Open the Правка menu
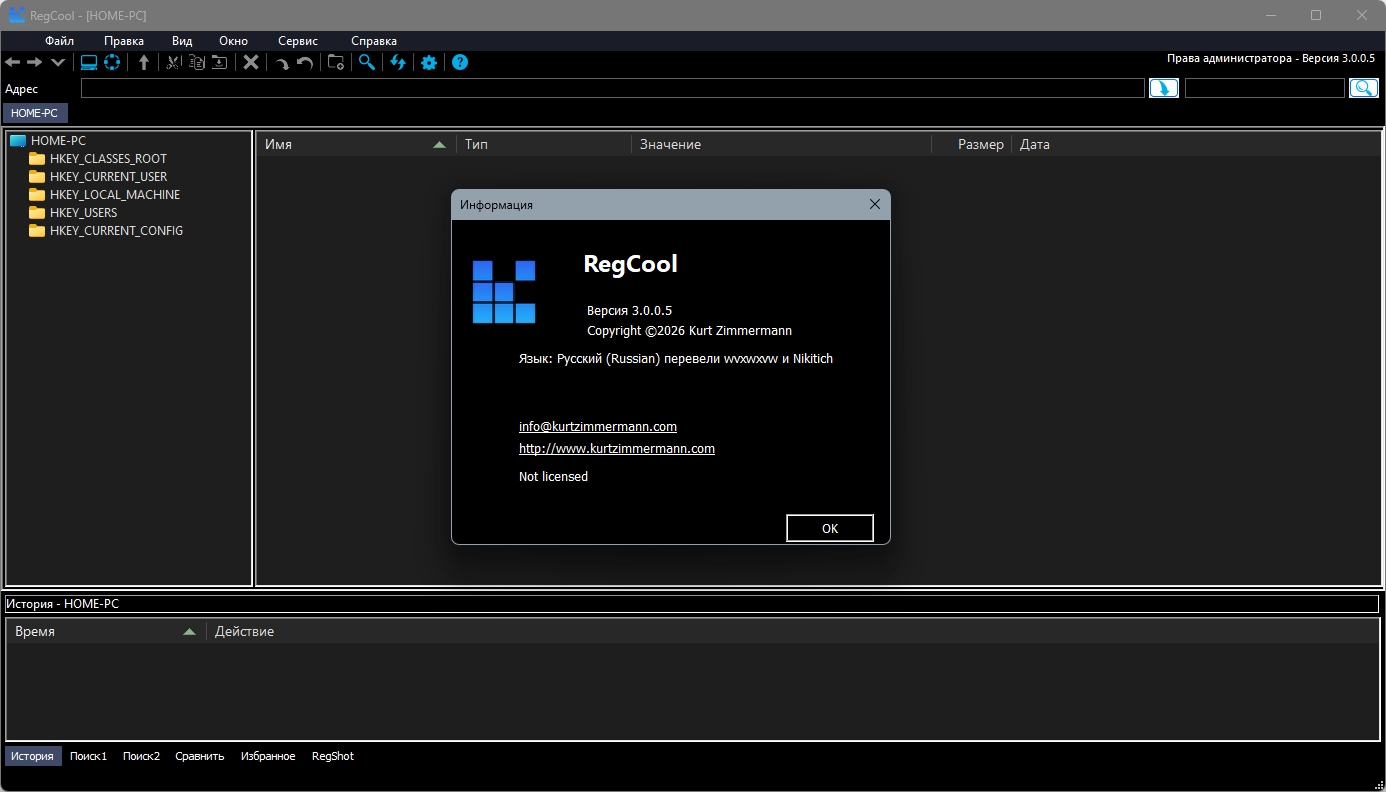Viewport: 1386px width, 792px height. coord(124,41)
